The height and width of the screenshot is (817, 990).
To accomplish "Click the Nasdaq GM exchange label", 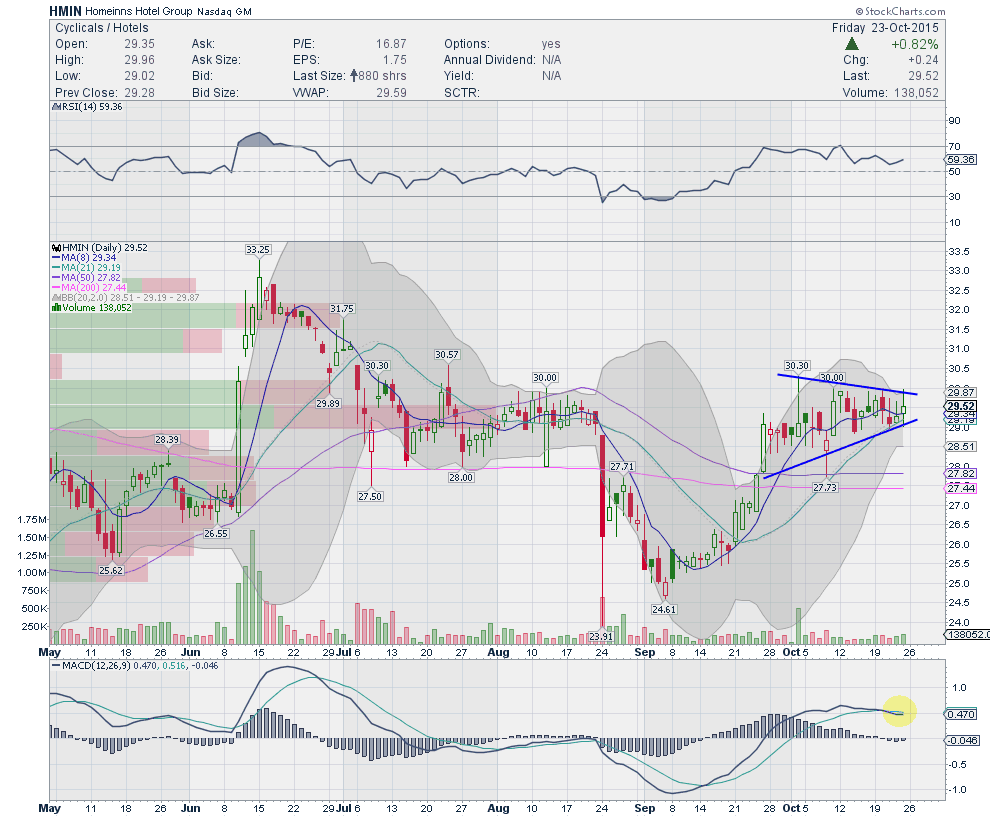I will pos(224,12).
